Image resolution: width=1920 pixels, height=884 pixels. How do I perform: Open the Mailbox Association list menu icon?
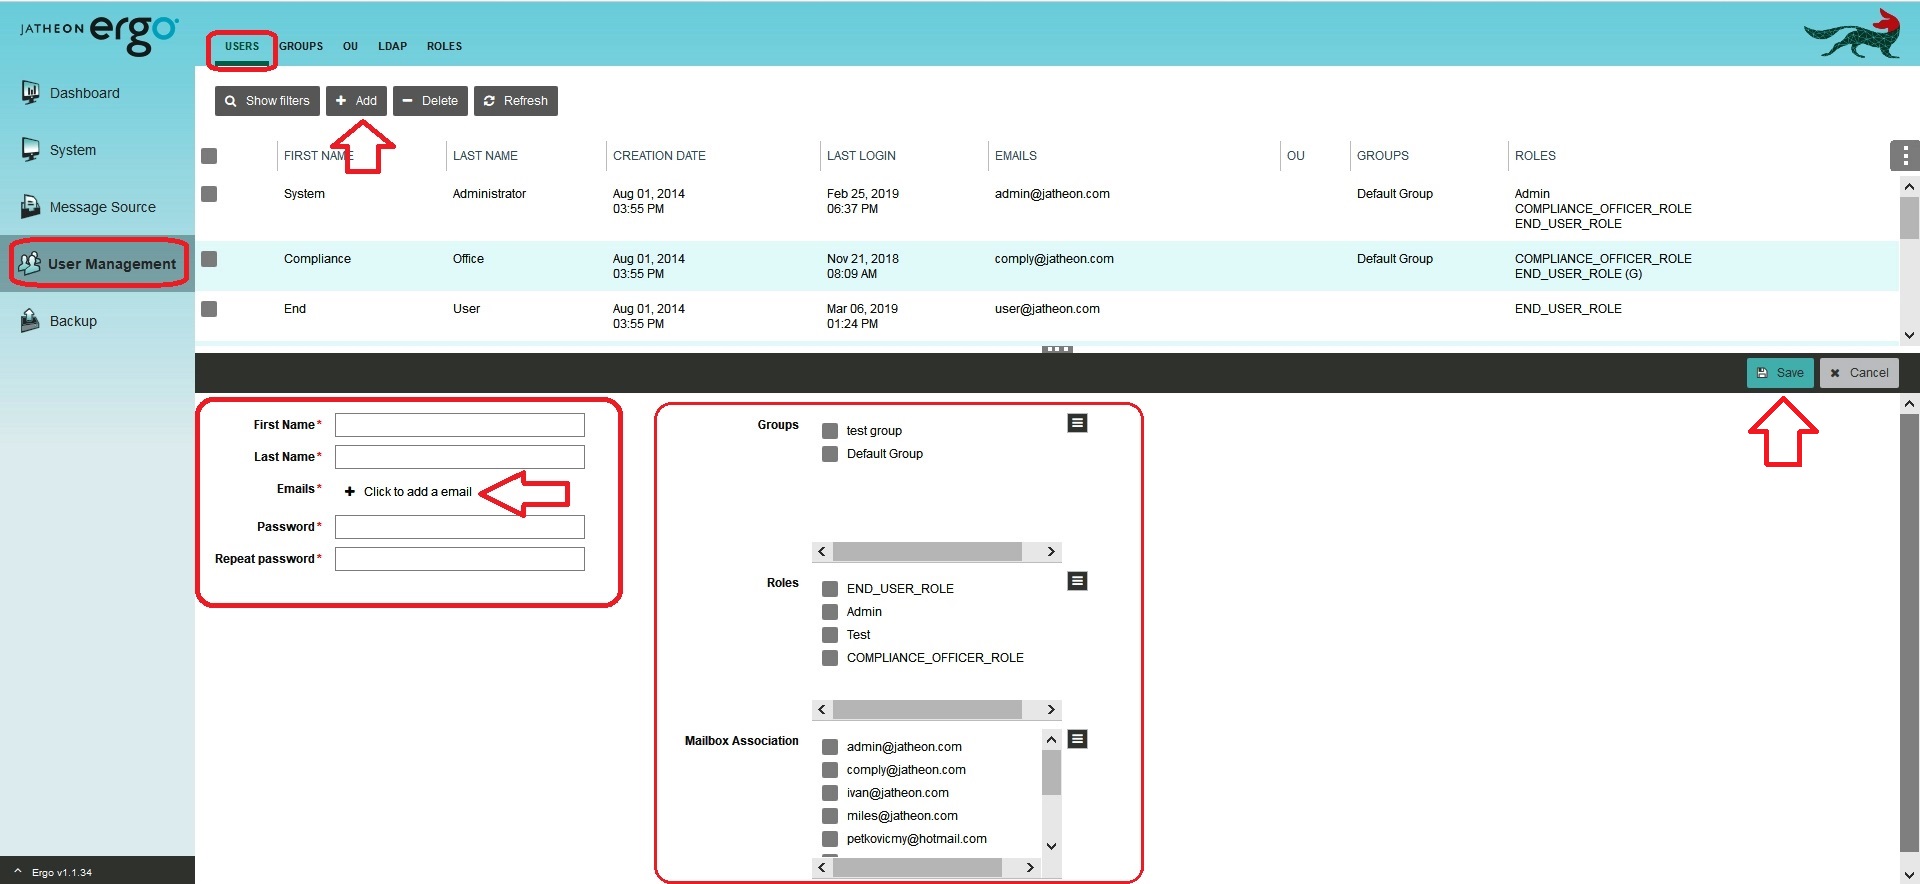[x=1077, y=739]
